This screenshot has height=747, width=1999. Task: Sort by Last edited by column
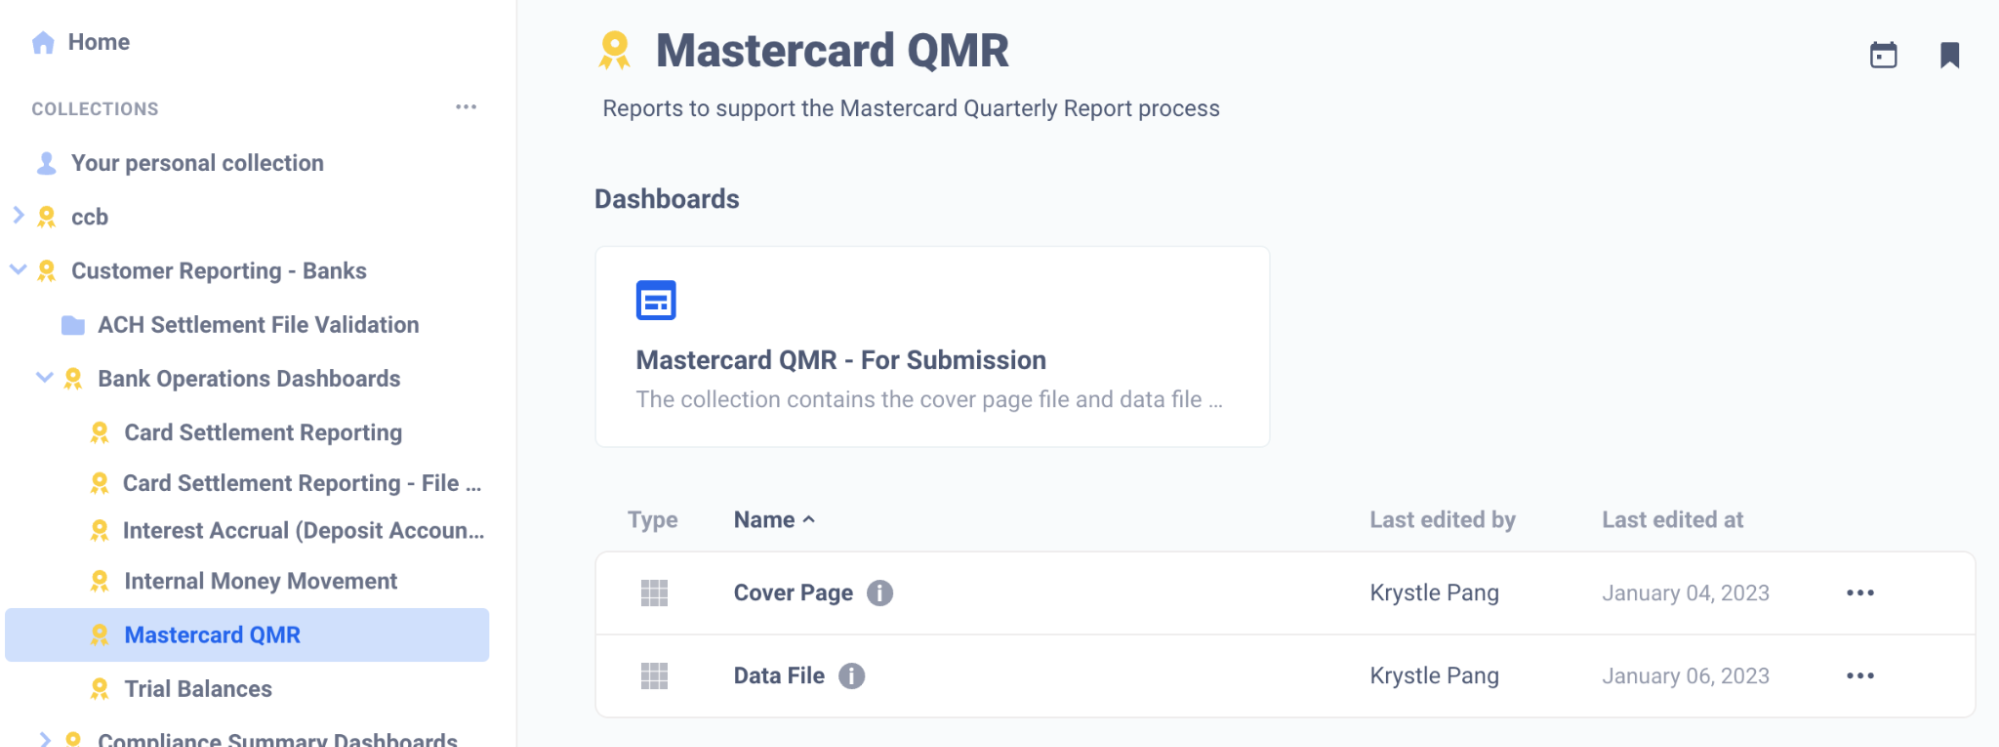tap(1442, 520)
